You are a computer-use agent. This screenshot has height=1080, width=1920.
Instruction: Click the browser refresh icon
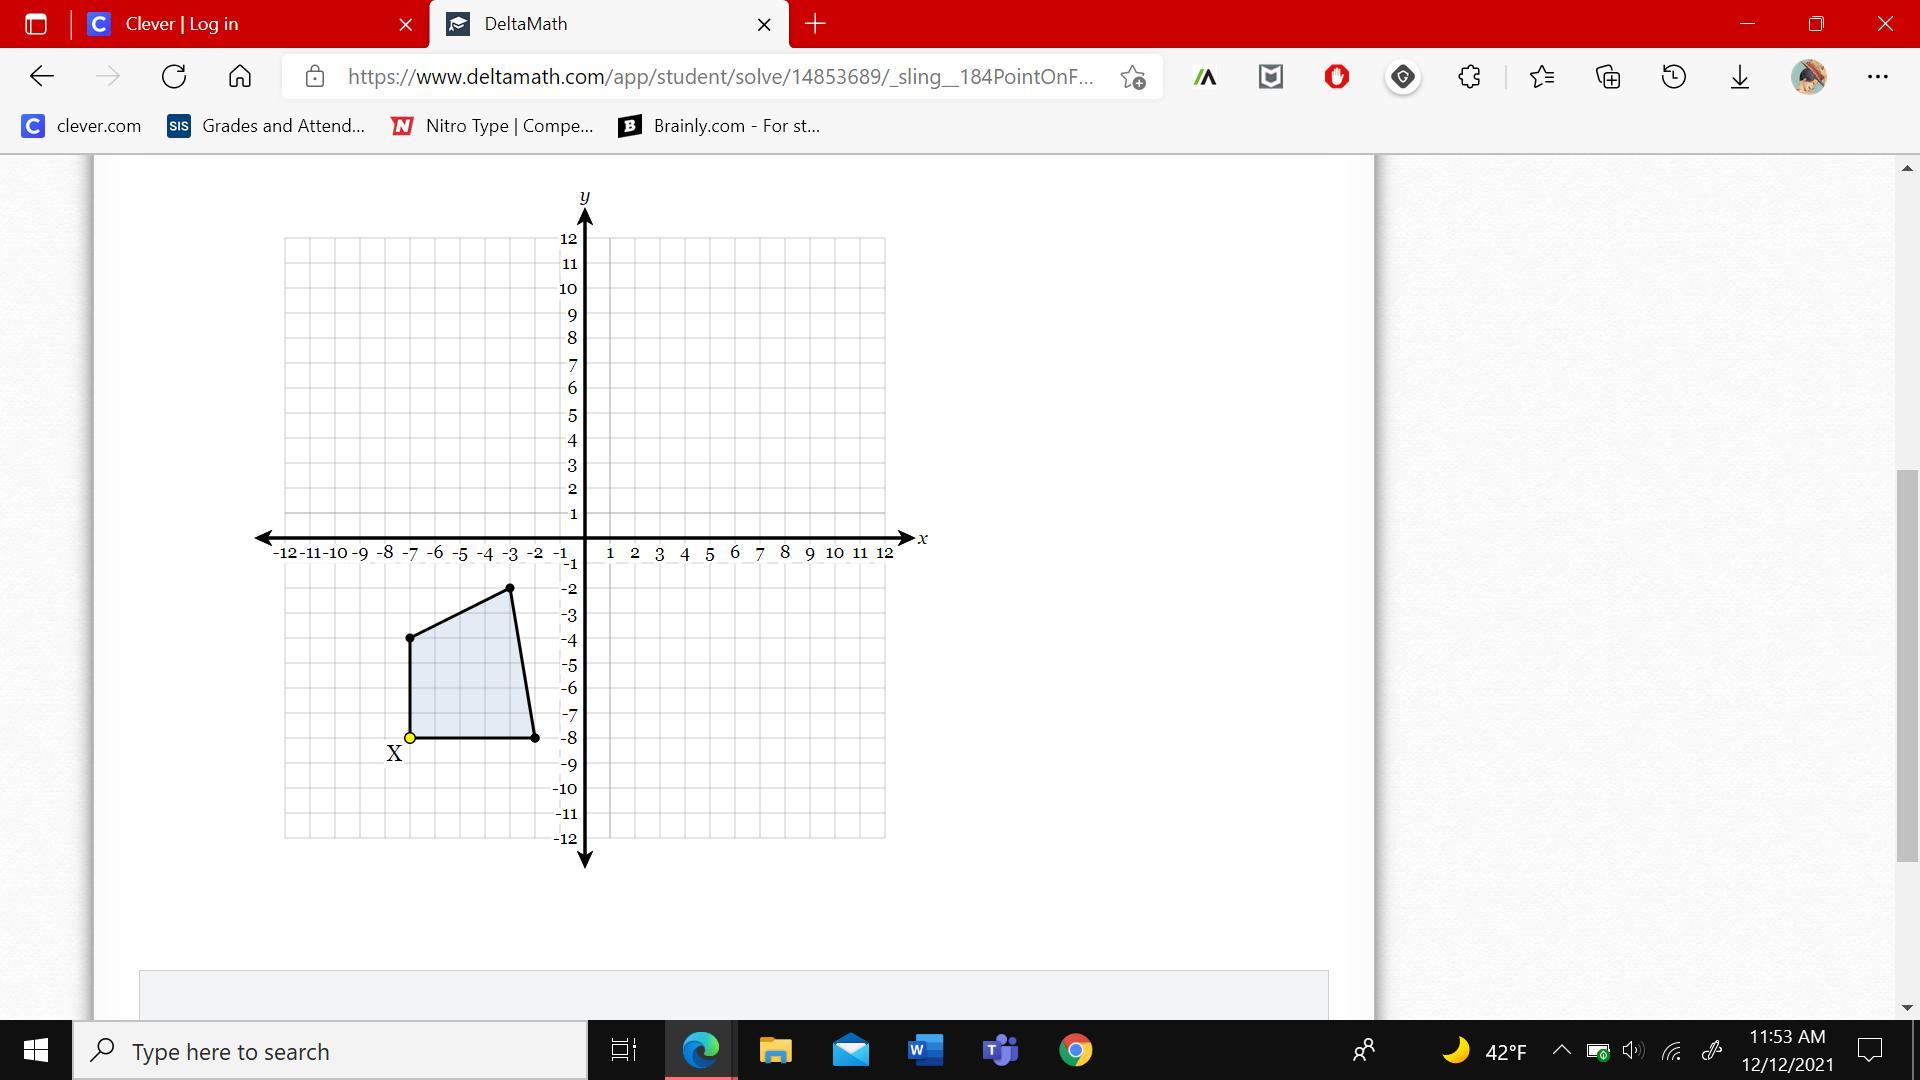(174, 77)
